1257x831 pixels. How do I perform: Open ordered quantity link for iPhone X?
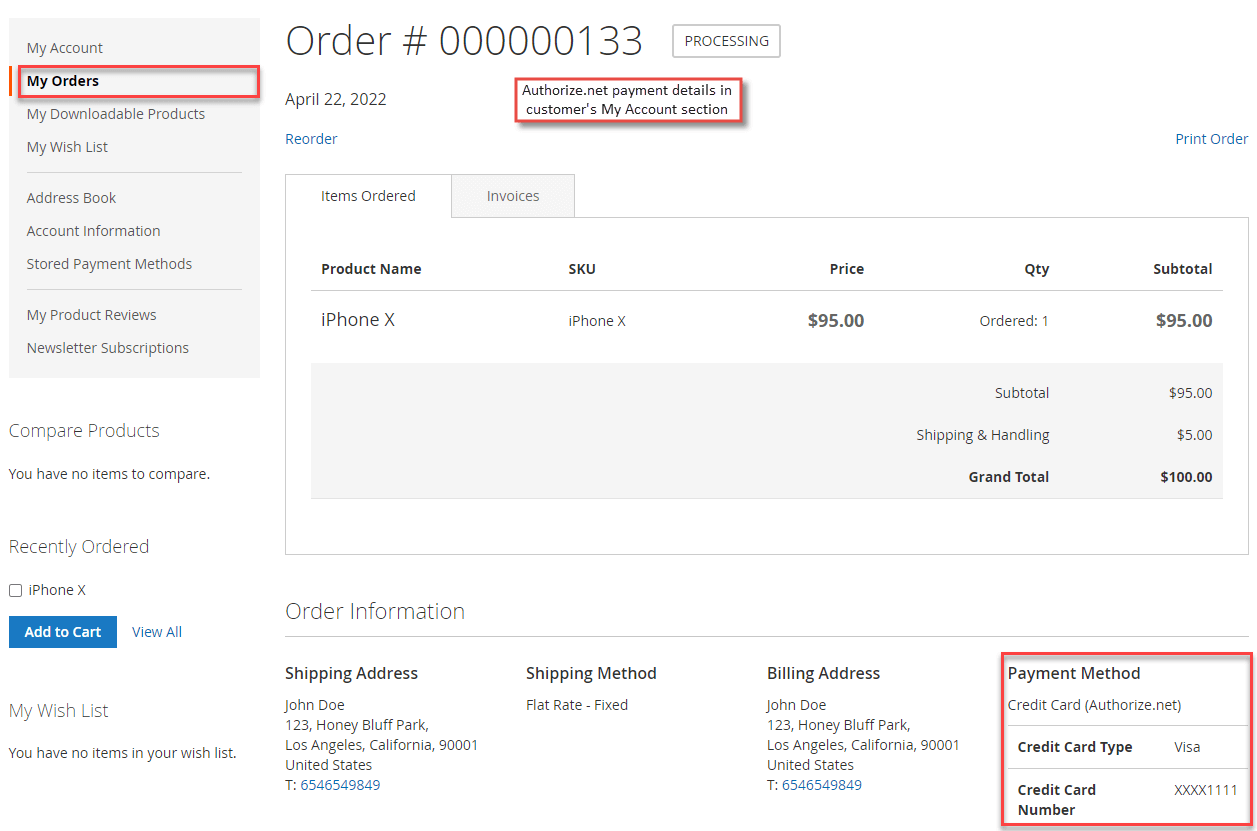point(1045,319)
